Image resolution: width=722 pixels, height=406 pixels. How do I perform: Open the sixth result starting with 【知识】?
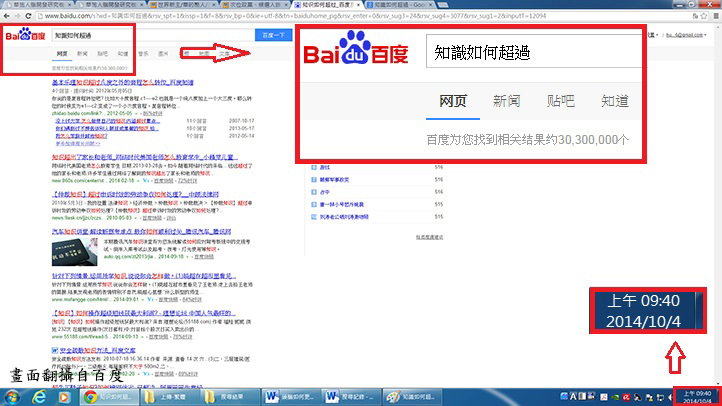pyautogui.click(x=144, y=313)
